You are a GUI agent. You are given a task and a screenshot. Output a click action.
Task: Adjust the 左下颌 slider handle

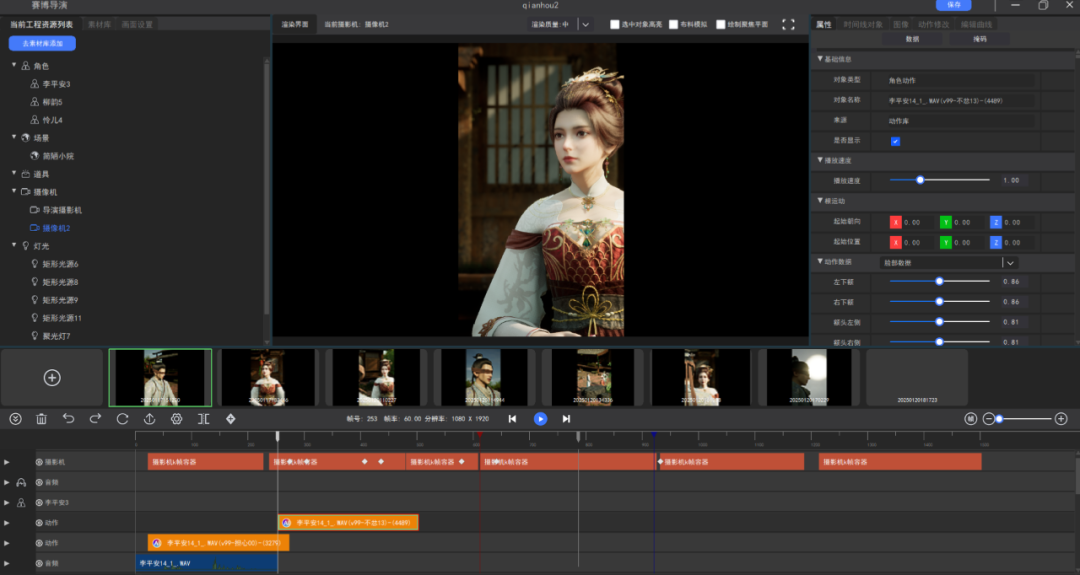coord(939,281)
